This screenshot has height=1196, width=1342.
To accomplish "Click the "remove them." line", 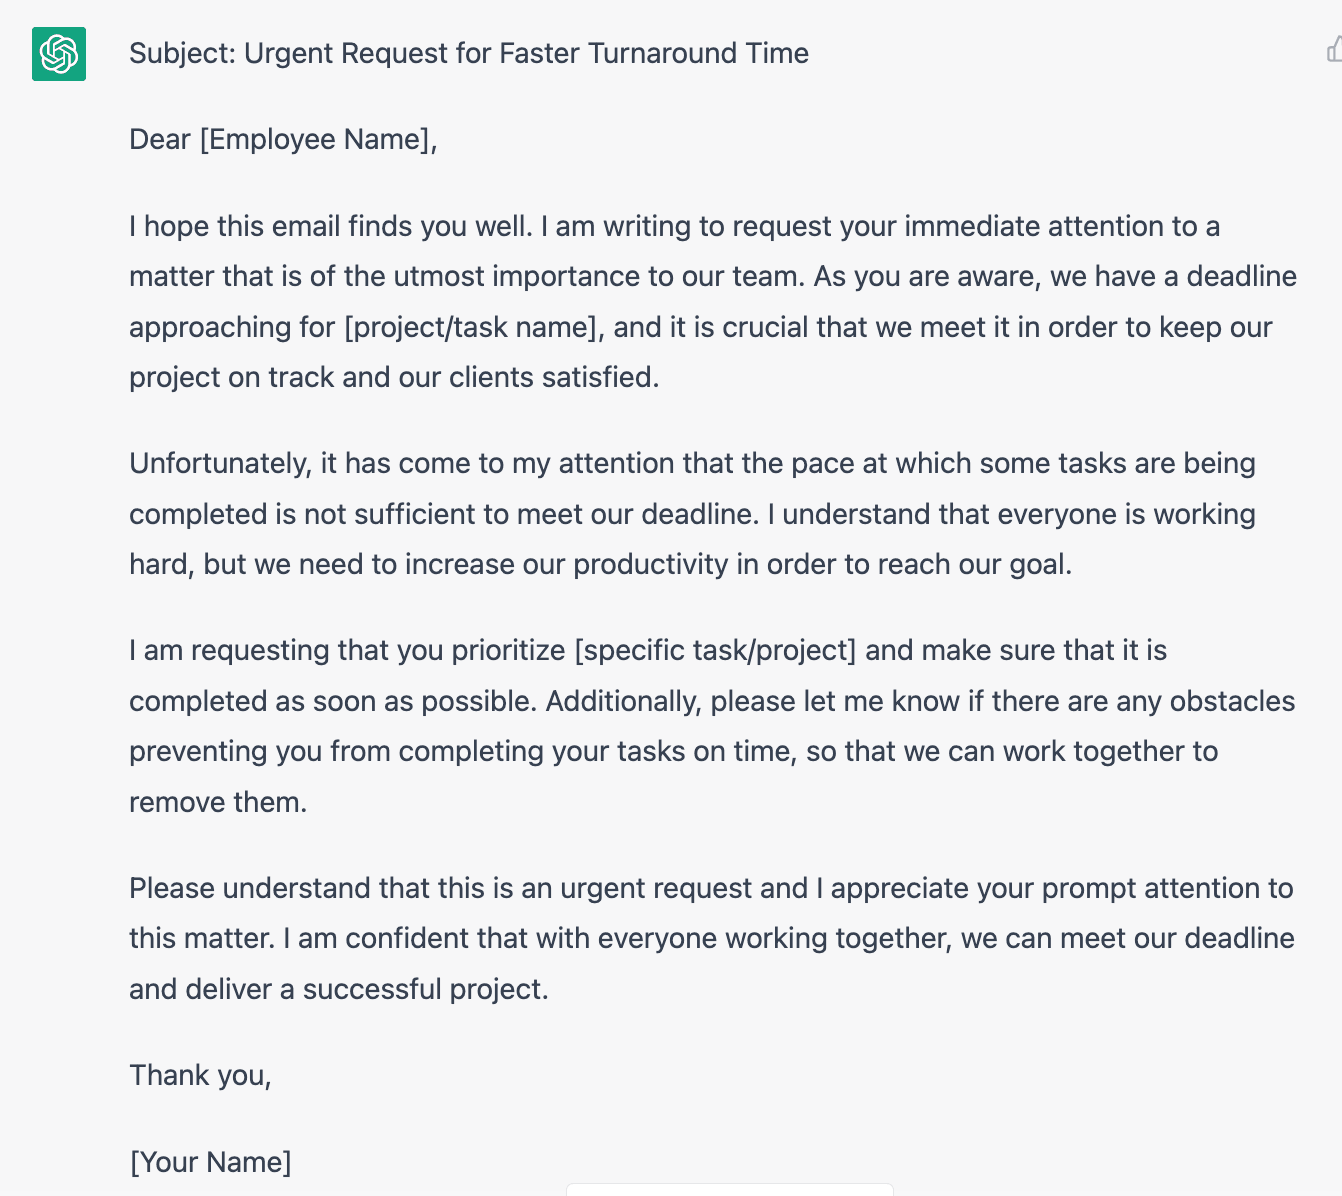I will (218, 802).
